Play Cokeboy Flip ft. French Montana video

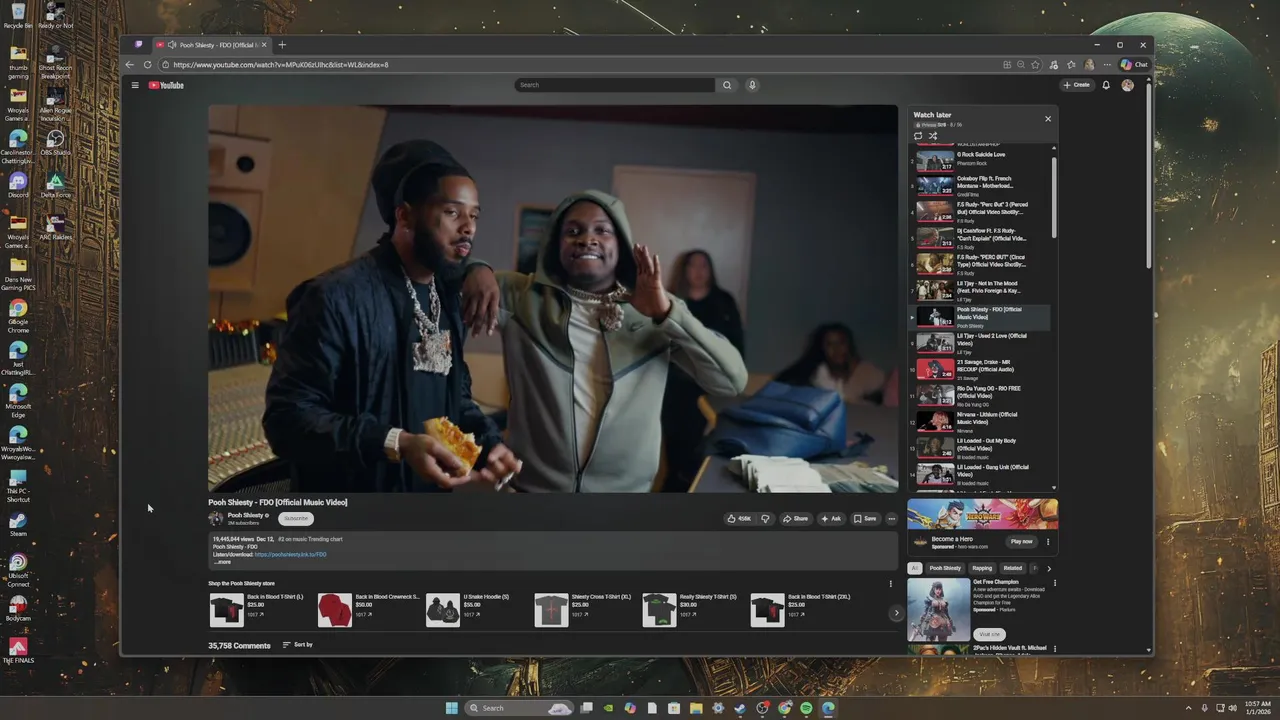pyautogui.click(x=982, y=184)
